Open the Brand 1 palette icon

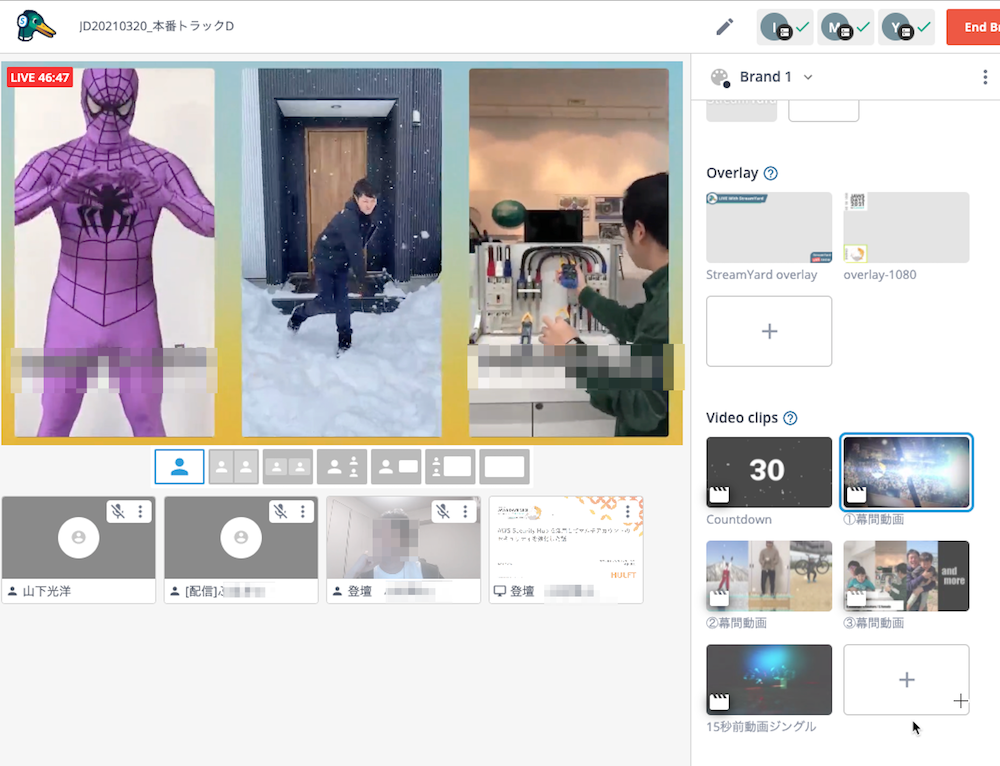click(720, 77)
